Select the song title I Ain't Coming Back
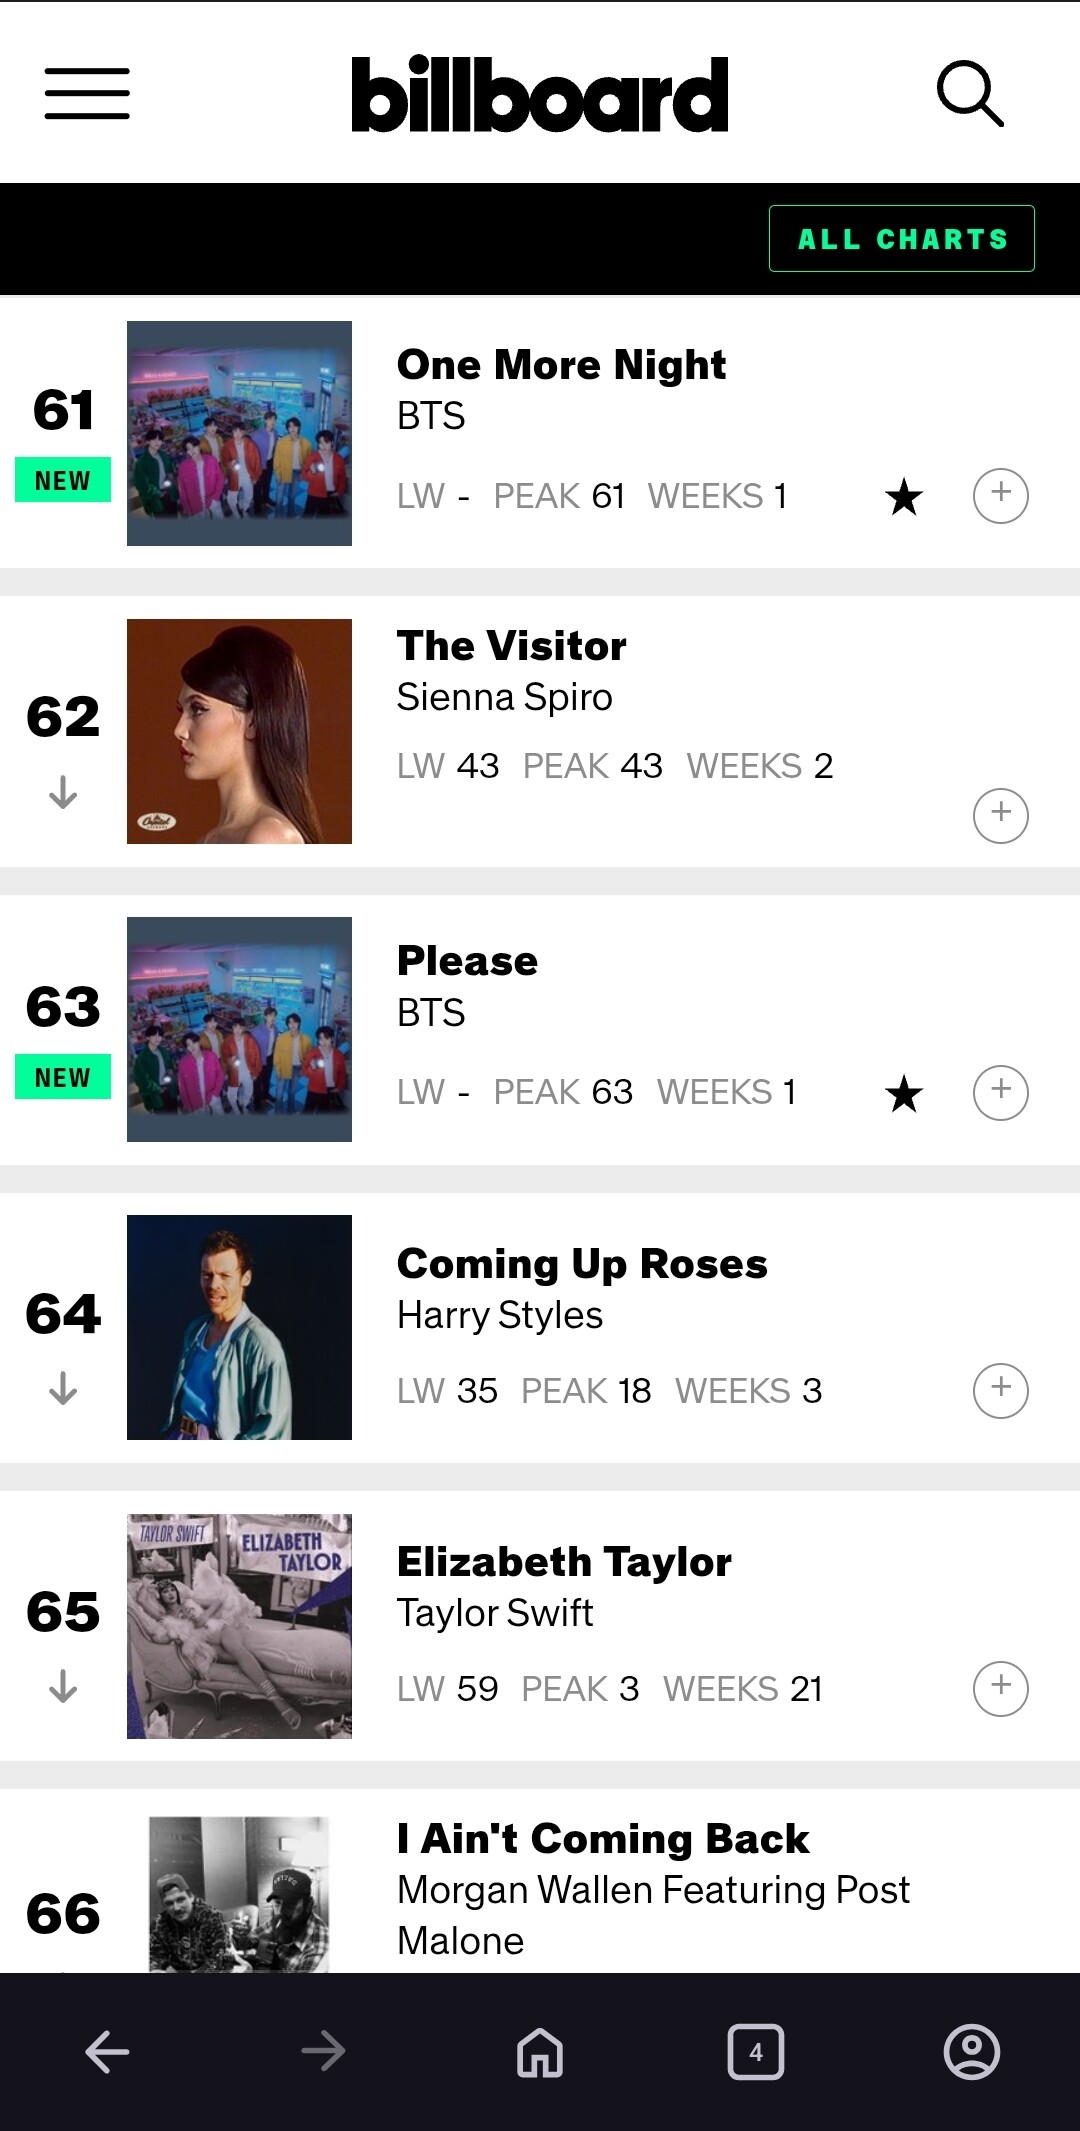 [x=603, y=1838]
